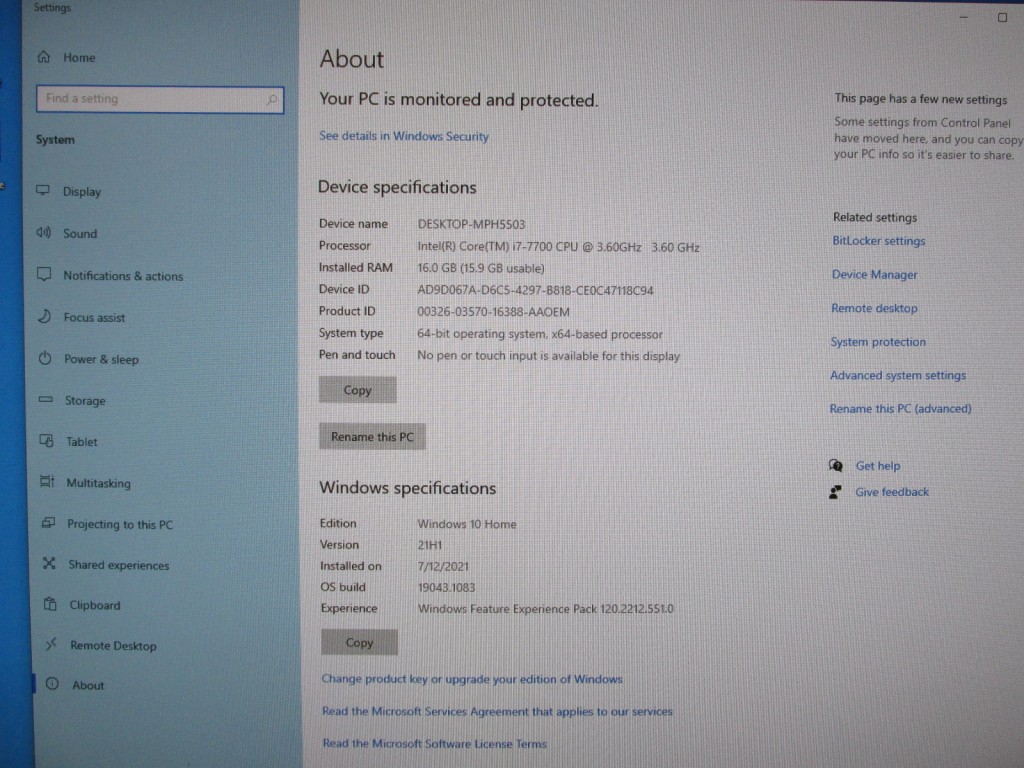Click the Tablet icon
The height and width of the screenshot is (768, 1024).
click(x=46, y=441)
